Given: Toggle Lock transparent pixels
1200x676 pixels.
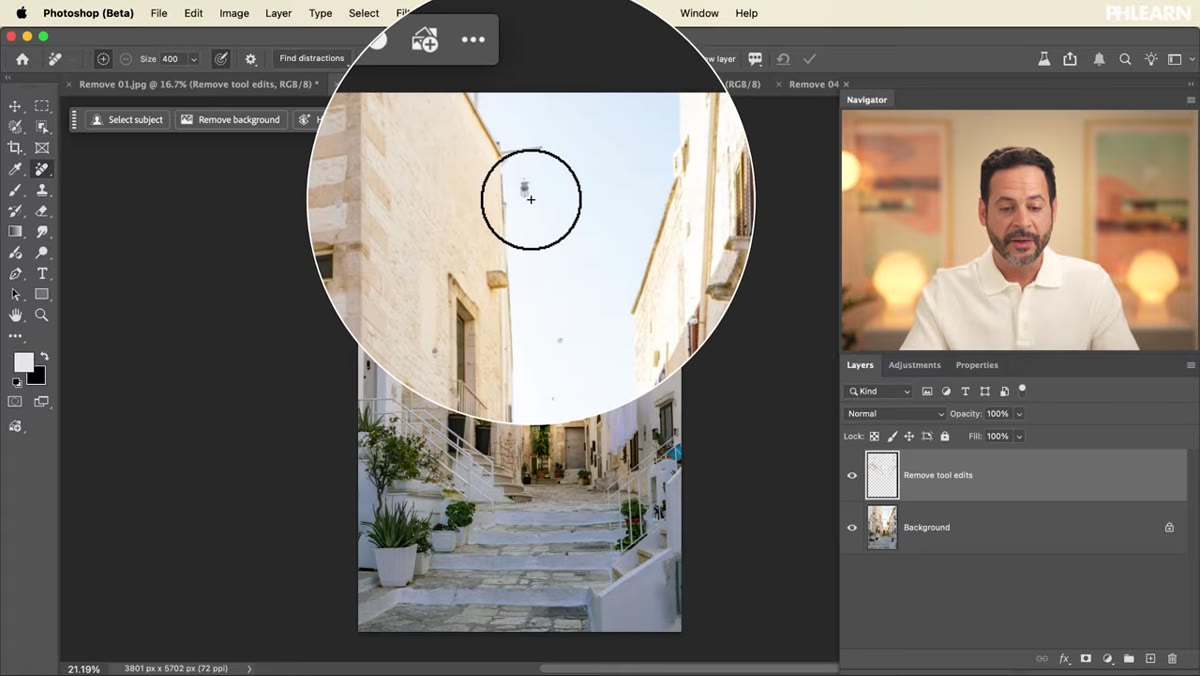Looking at the screenshot, I should [874, 436].
